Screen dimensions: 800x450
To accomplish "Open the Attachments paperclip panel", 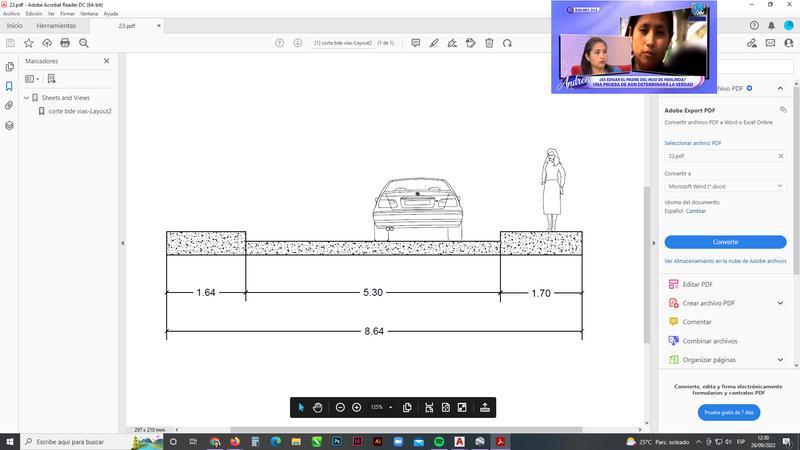I will click(x=9, y=106).
